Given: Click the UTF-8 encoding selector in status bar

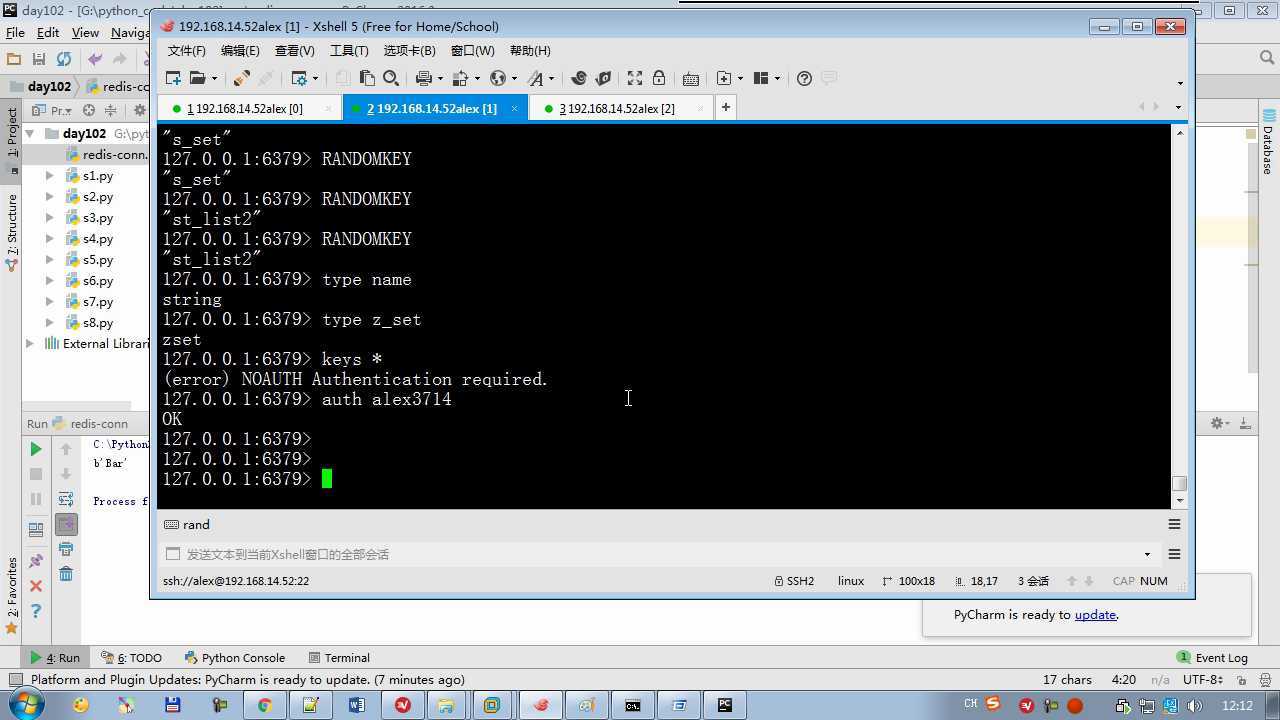Looking at the screenshot, I should 1203,680.
